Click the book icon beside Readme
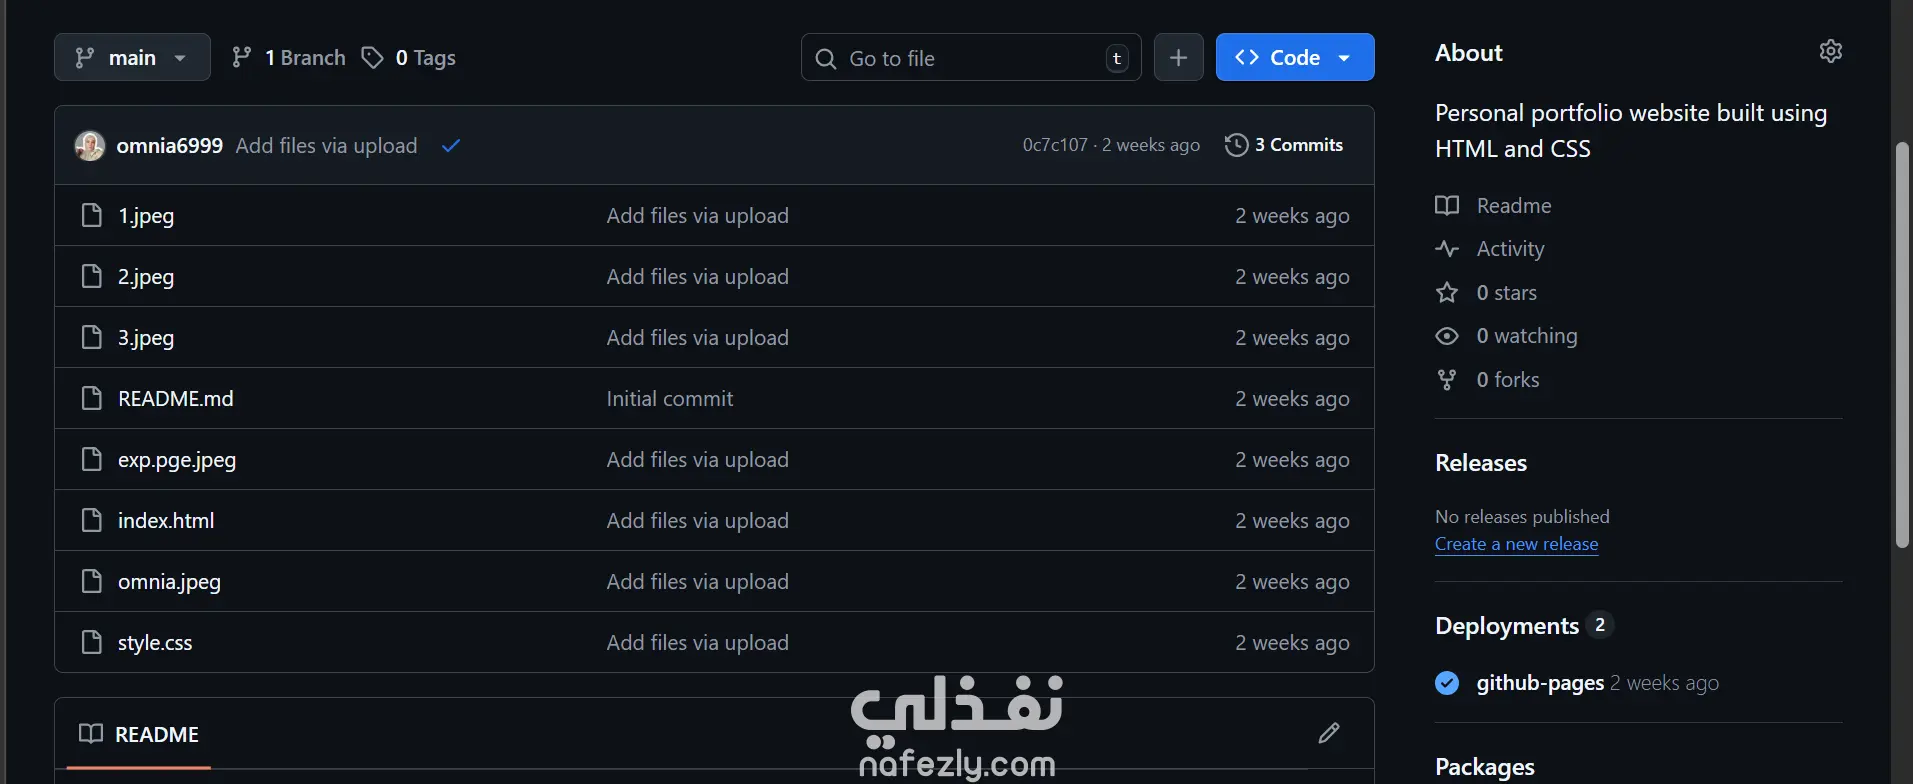This screenshot has height=784, width=1913. pos(1447,206)
